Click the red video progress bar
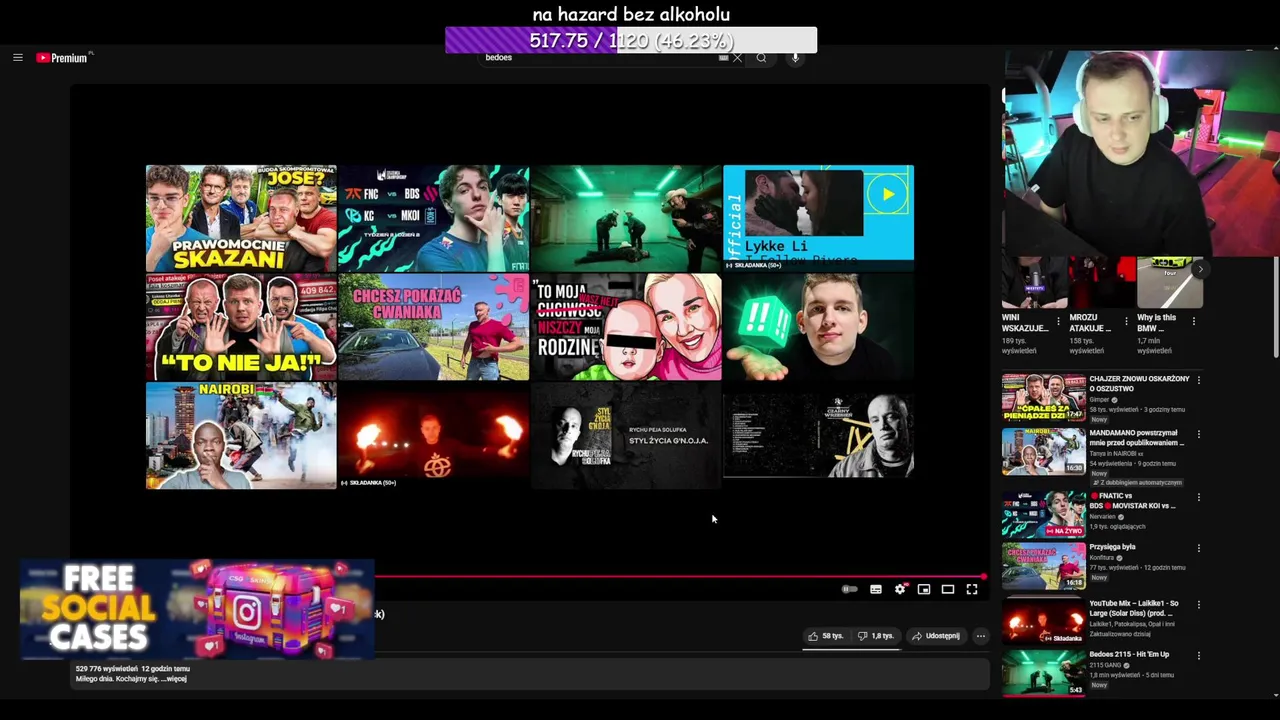This screenshot has height=720, width=1280. (x=680, y=577)
